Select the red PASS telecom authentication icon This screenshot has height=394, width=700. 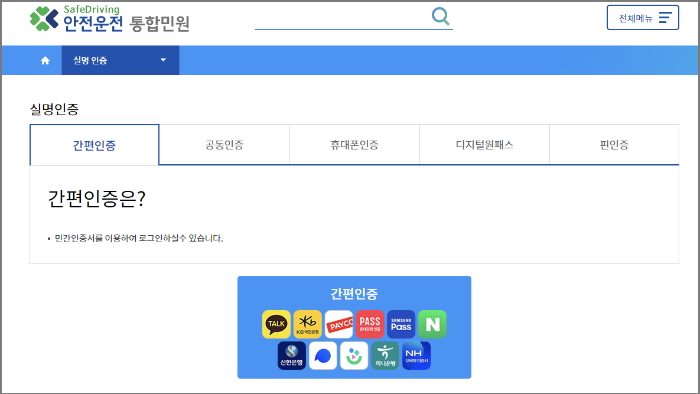[x=370, y=324]
